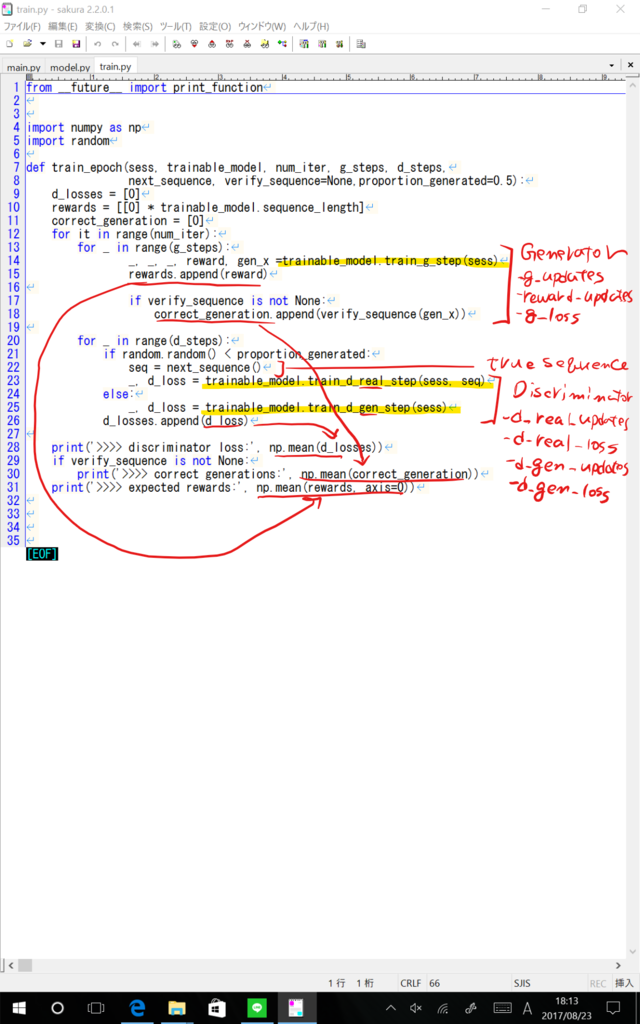Screen dimensions: 640x1024
Task: Open Task View in taskbar
Action: pyautogui.click(x=96, y=1008)
